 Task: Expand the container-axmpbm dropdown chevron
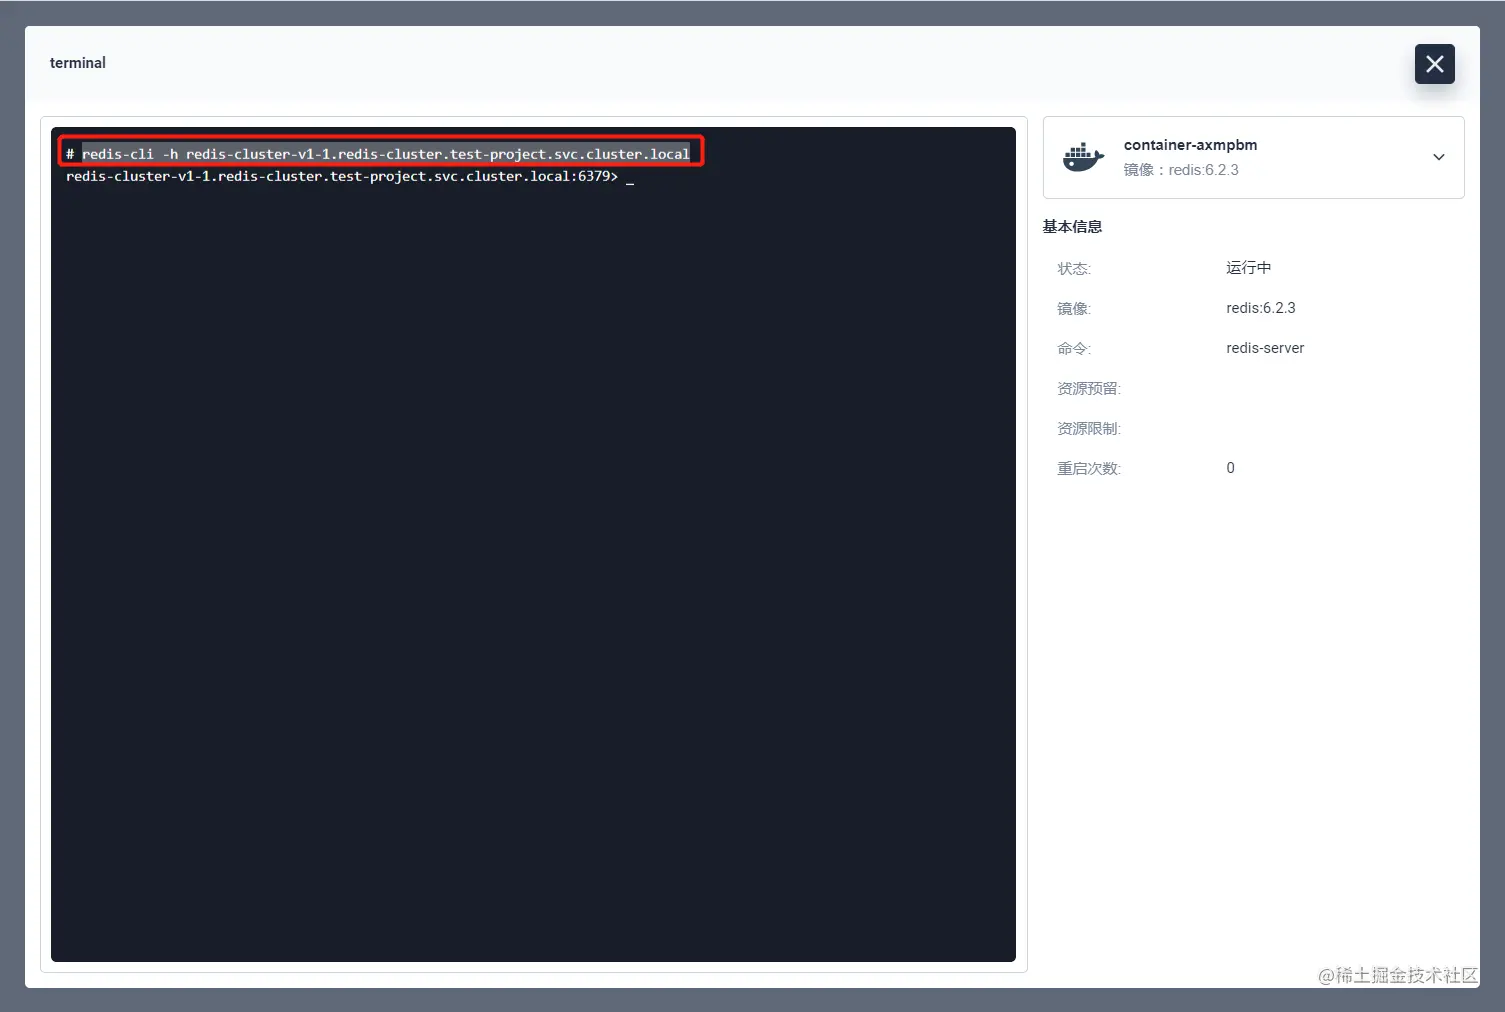pos(1438,157)
